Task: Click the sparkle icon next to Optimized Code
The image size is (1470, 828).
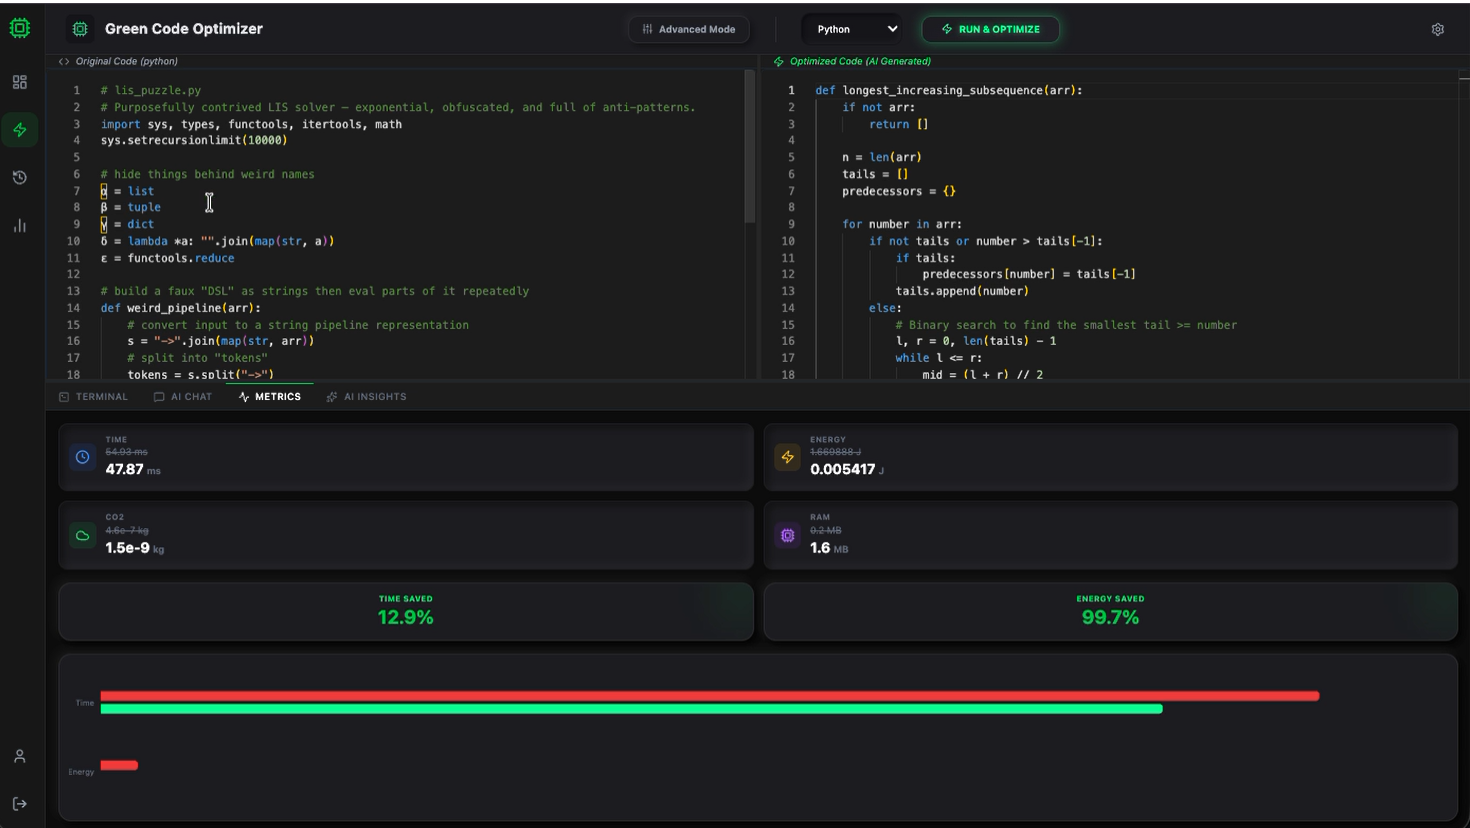Action: point(779,61)
